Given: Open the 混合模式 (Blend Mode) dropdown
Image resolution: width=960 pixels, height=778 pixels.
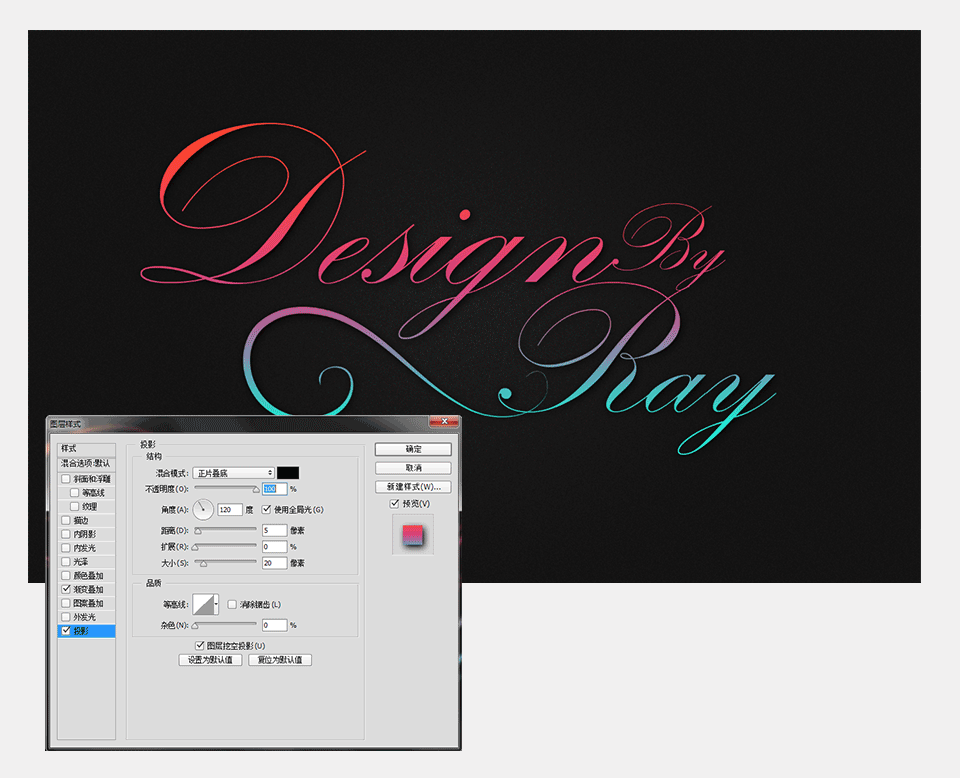Looking at the screenshot, I should (233, 473).
